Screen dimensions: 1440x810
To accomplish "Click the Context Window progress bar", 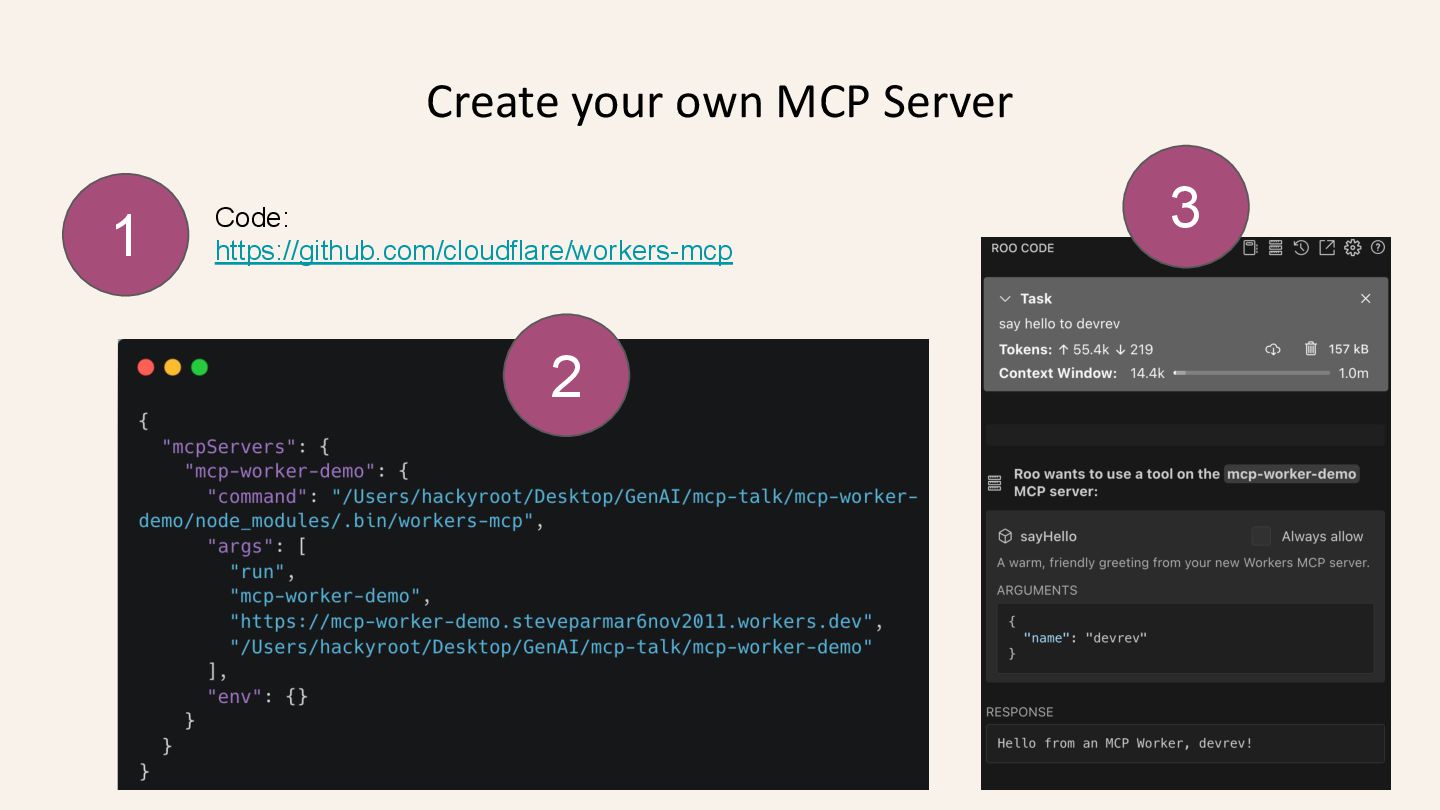I will point(1252,373).
